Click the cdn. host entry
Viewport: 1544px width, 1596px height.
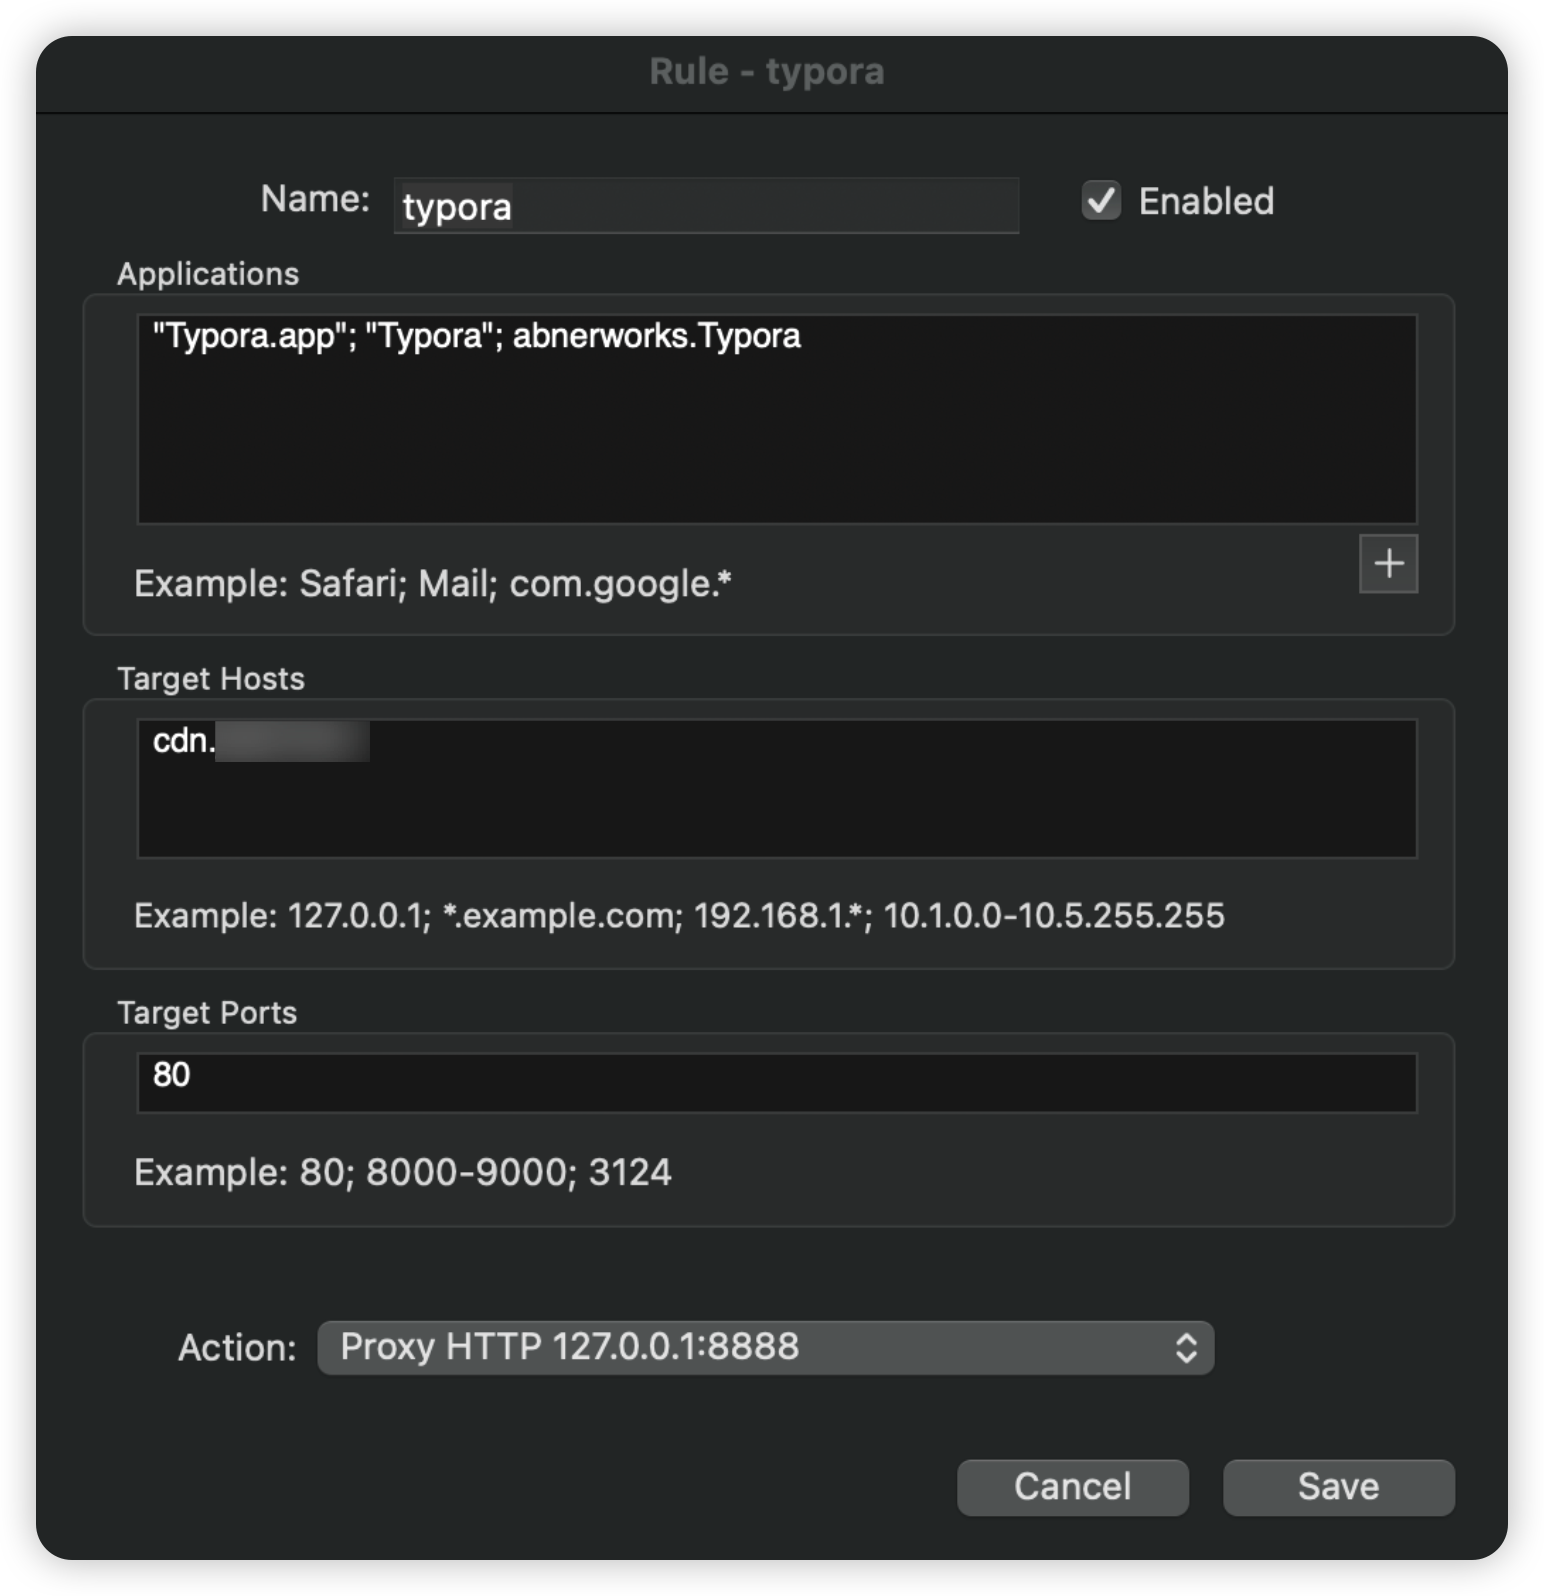coord(184,741)
